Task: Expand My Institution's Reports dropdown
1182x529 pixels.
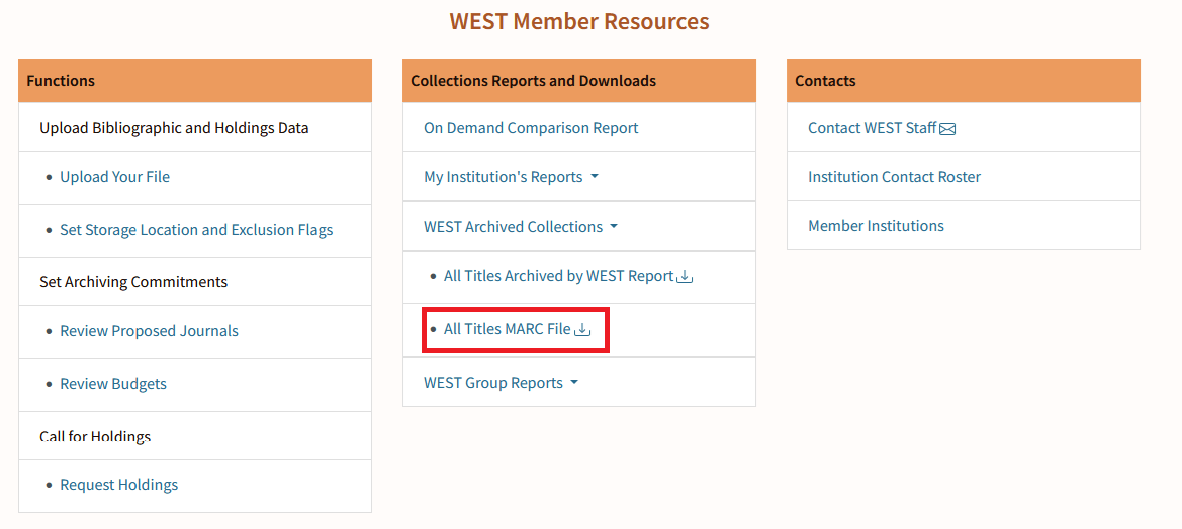Action: coord(511,177)
